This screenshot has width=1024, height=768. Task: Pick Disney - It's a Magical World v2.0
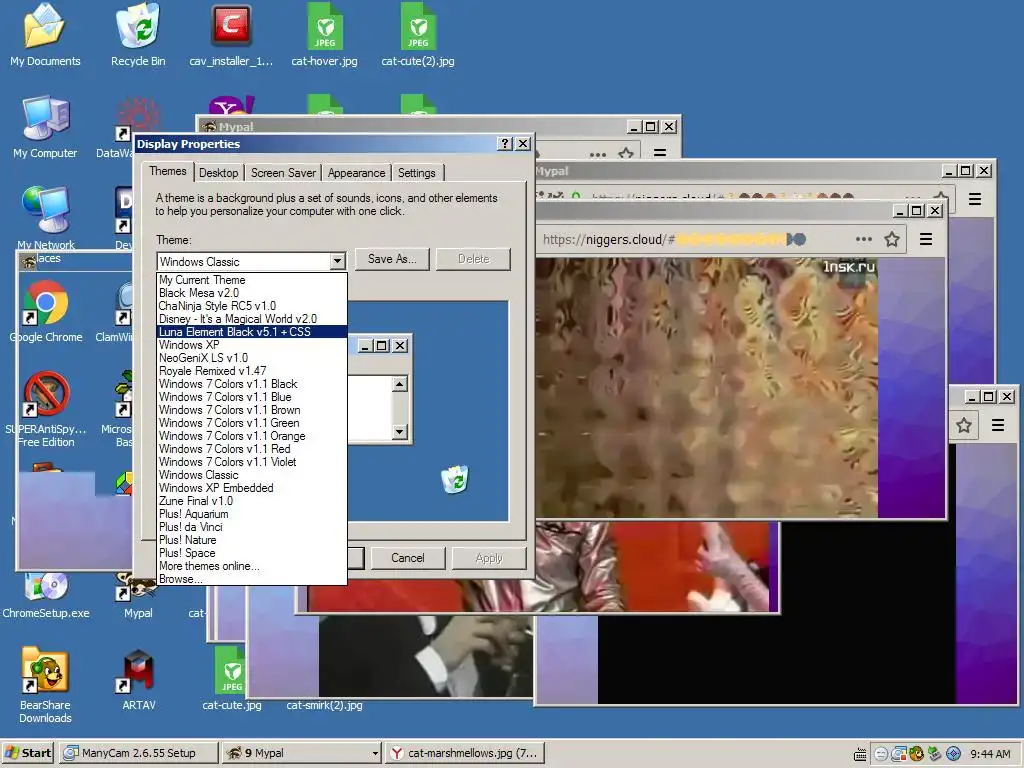(x=252, y=319)
